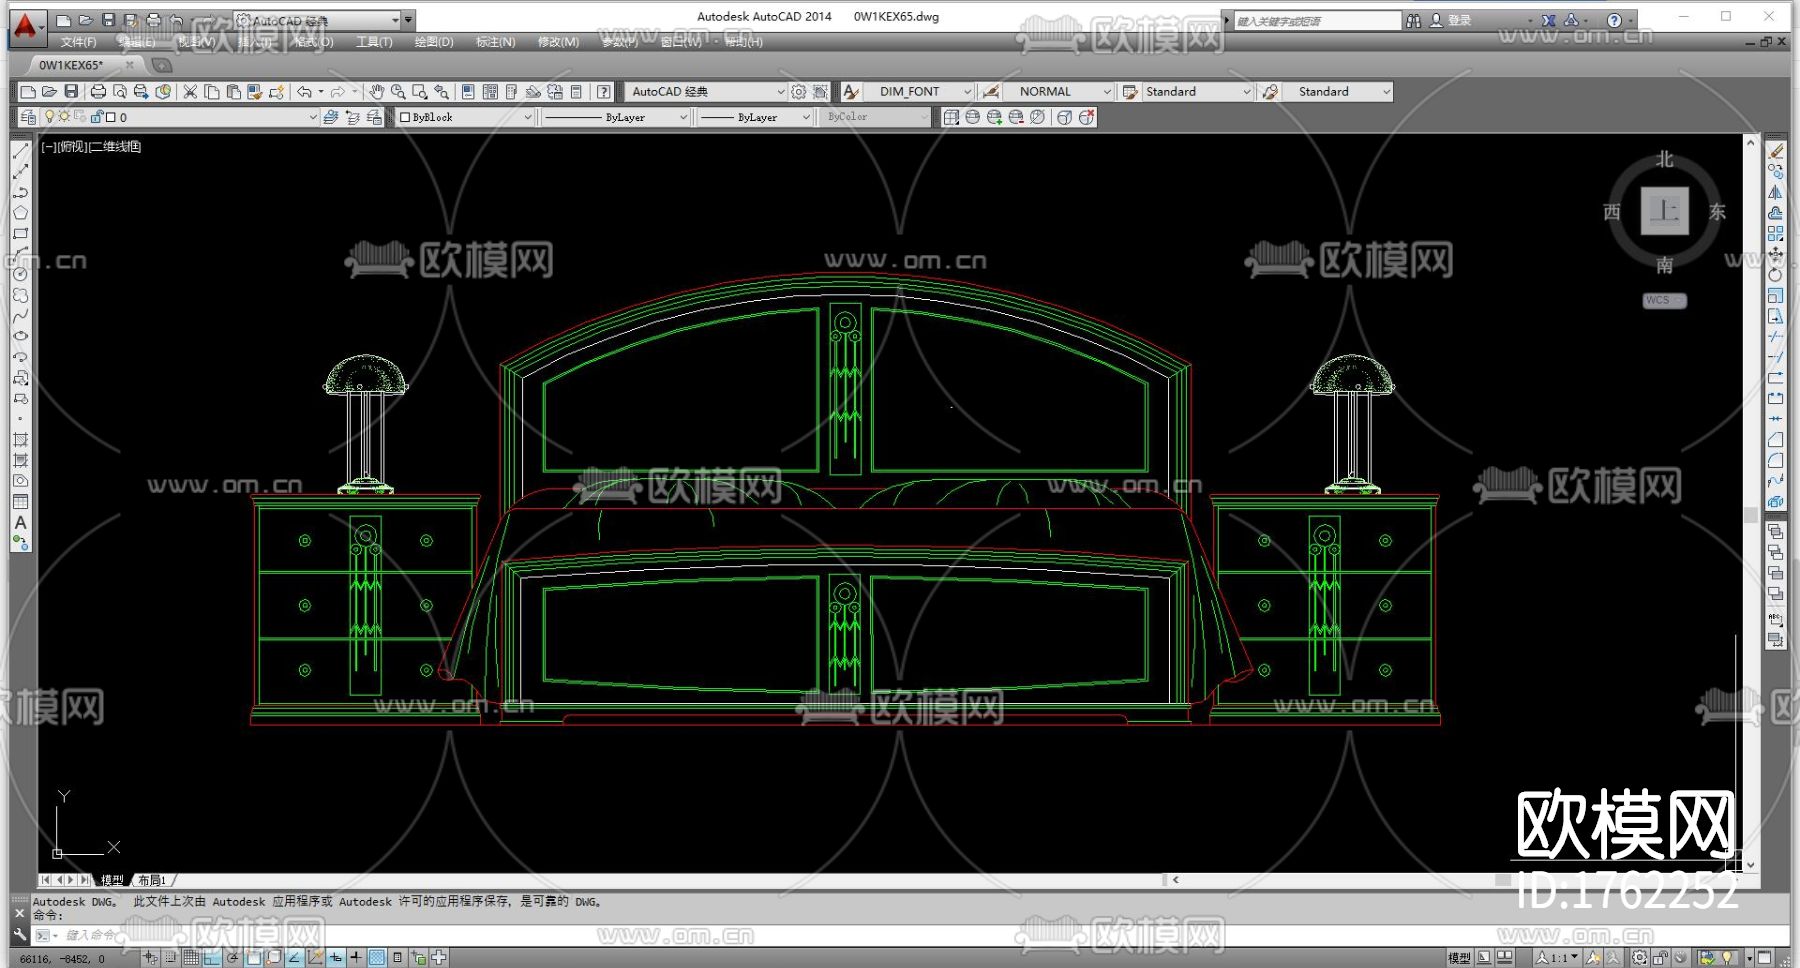Click the Undo arrow icon
Image resolution: width=1800 pixels, height=968 pixels.
click(304, 92)
